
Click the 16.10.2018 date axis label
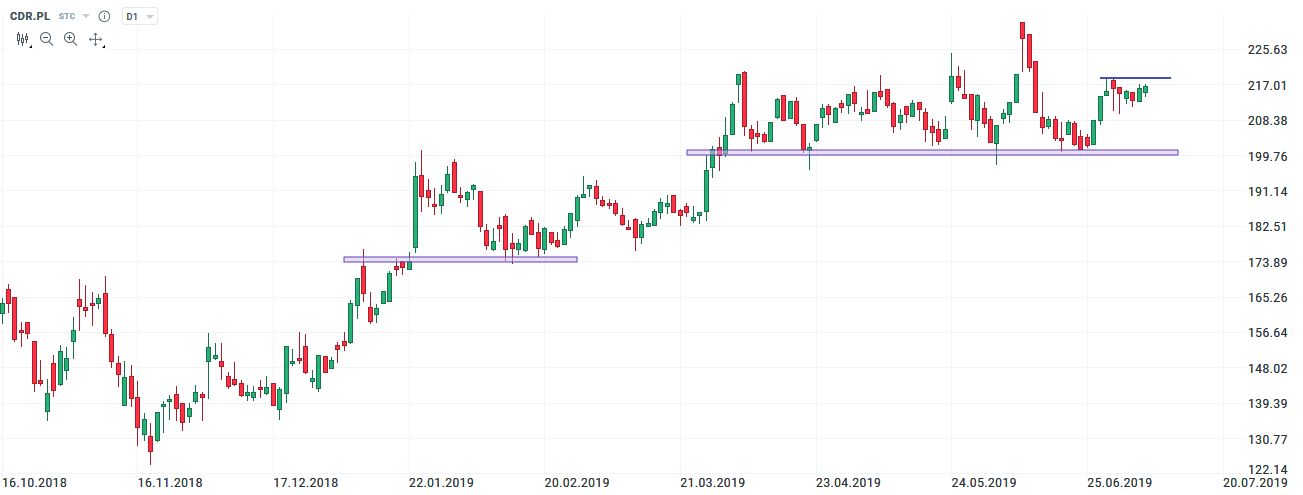pos(34,482)
